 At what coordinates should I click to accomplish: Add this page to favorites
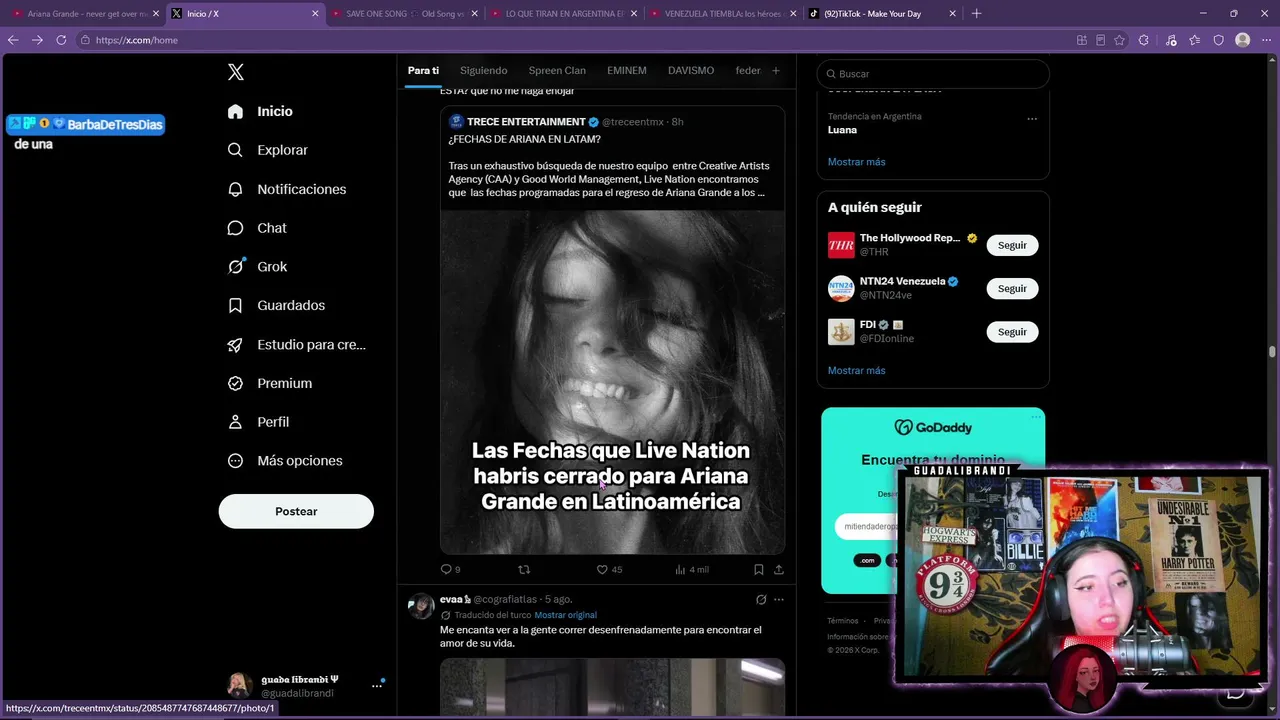[1120, 40]
